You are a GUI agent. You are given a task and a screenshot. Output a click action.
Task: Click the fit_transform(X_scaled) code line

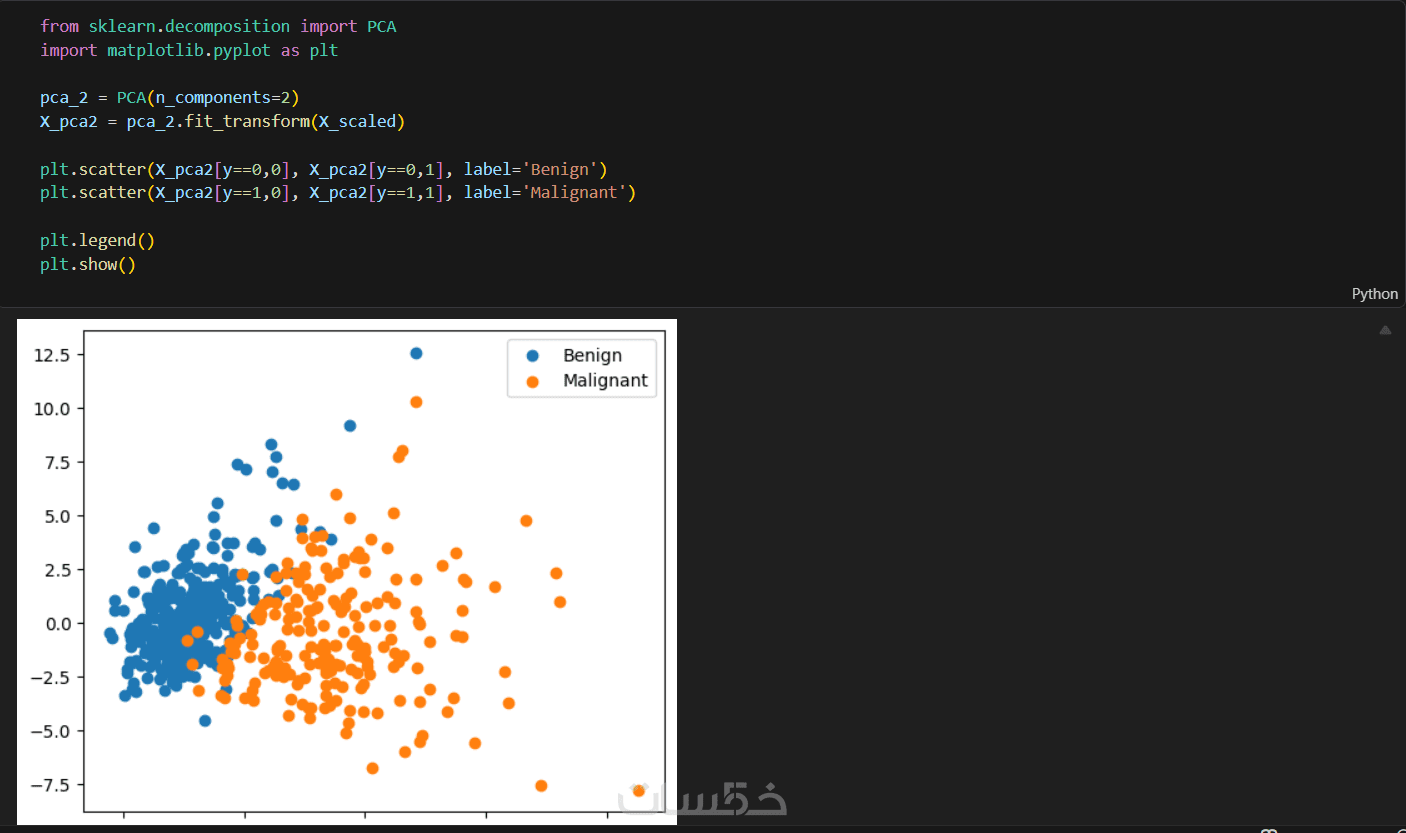coord(222,122)
